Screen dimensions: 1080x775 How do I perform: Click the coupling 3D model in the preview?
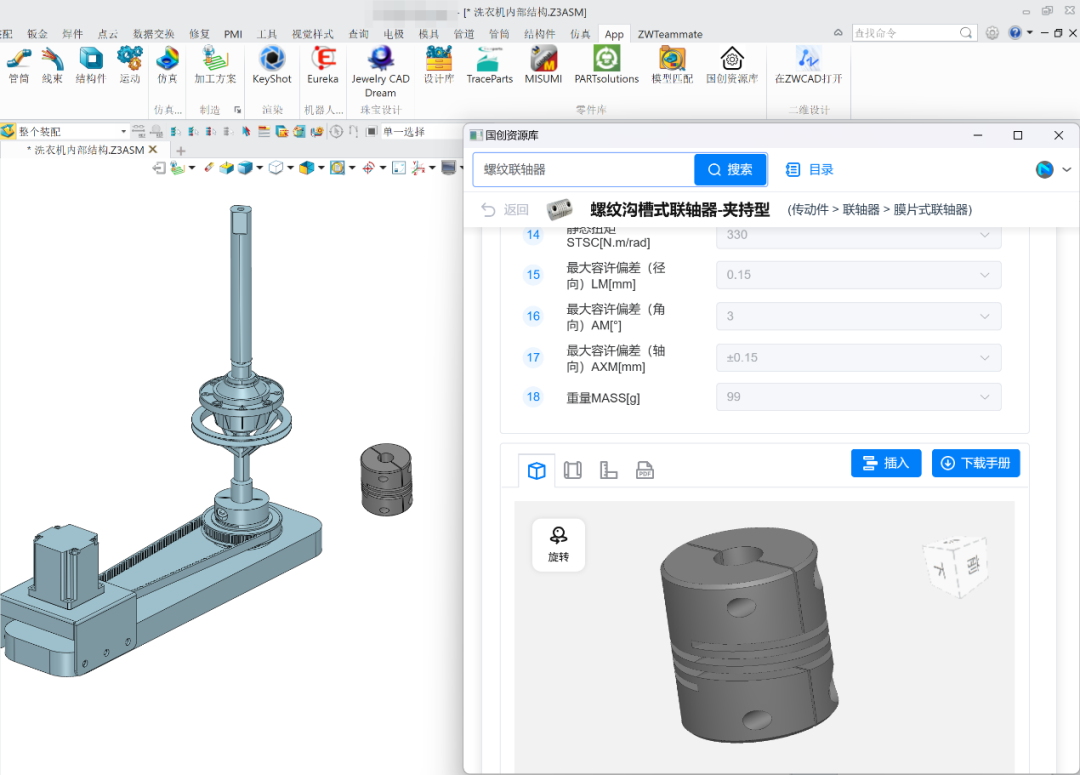pos(749,634)
